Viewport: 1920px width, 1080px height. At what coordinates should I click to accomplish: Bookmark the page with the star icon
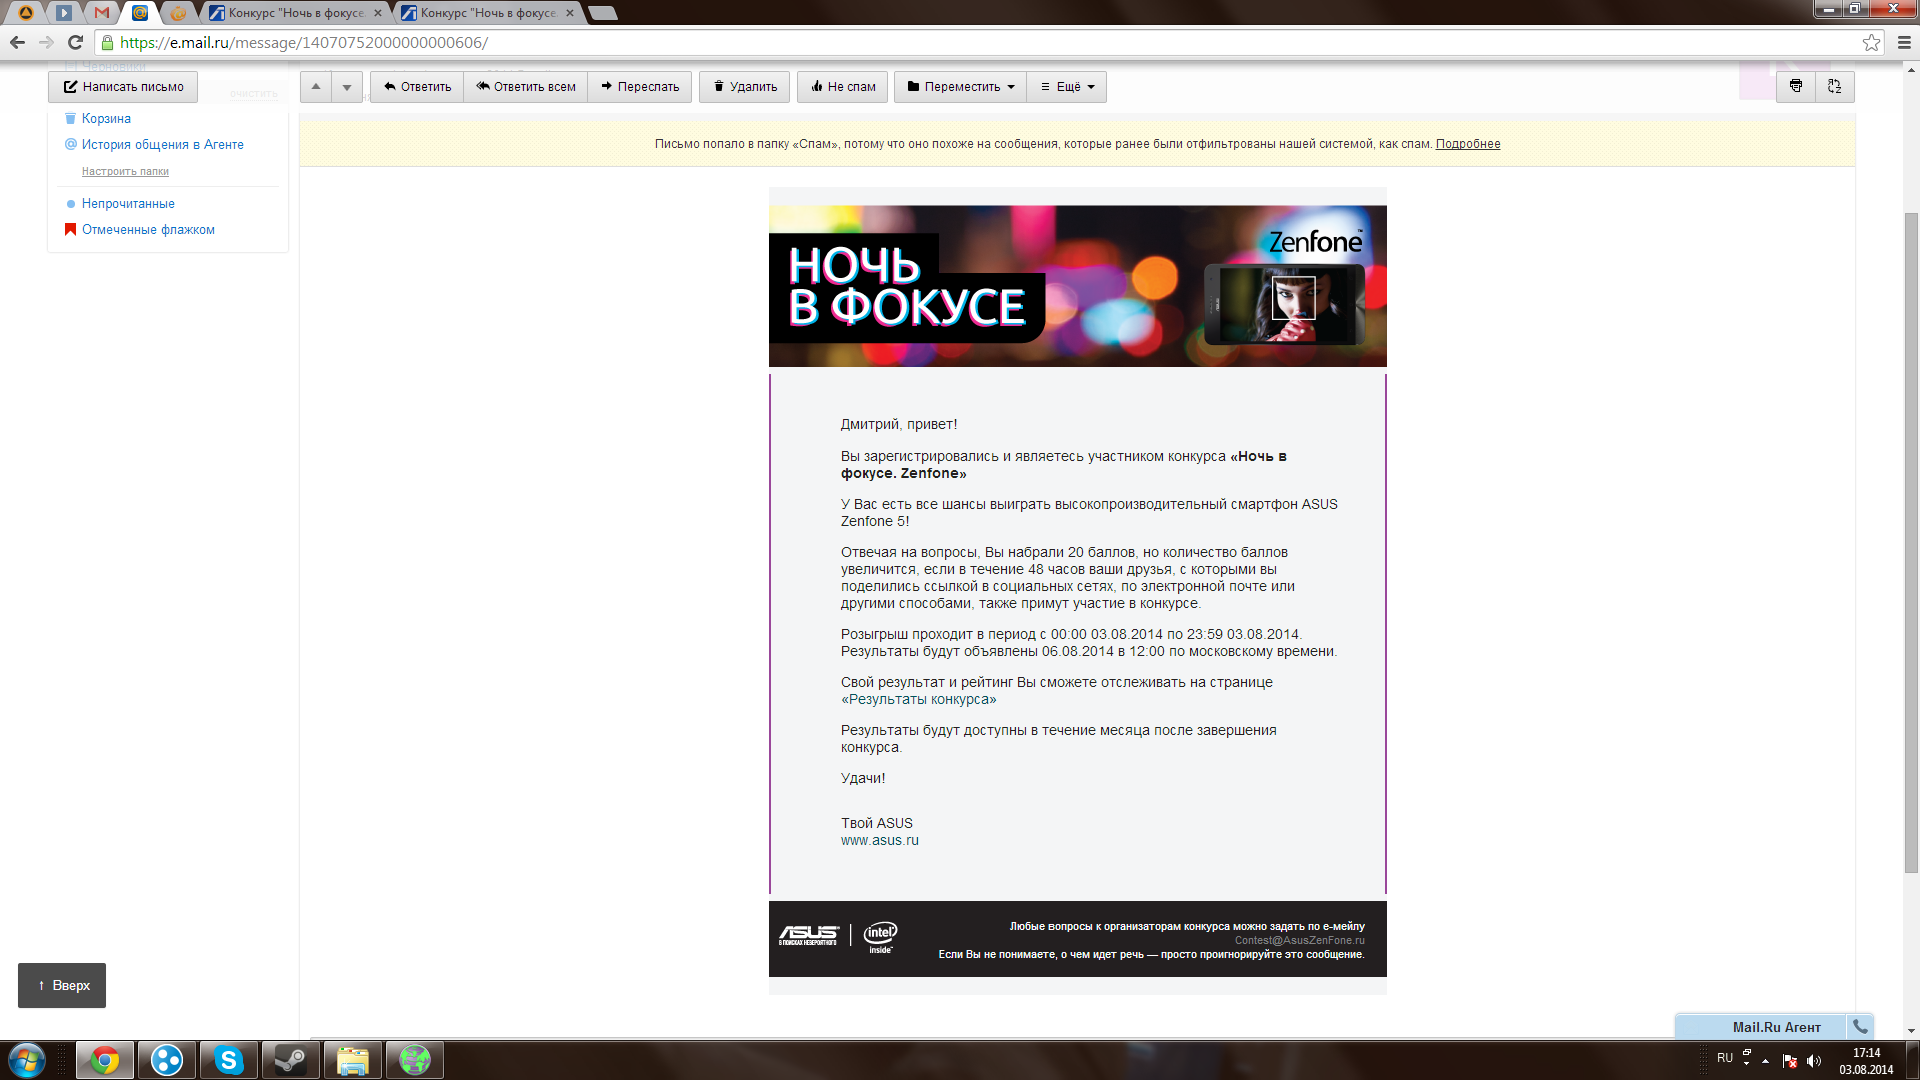(x=1871, y=42)
